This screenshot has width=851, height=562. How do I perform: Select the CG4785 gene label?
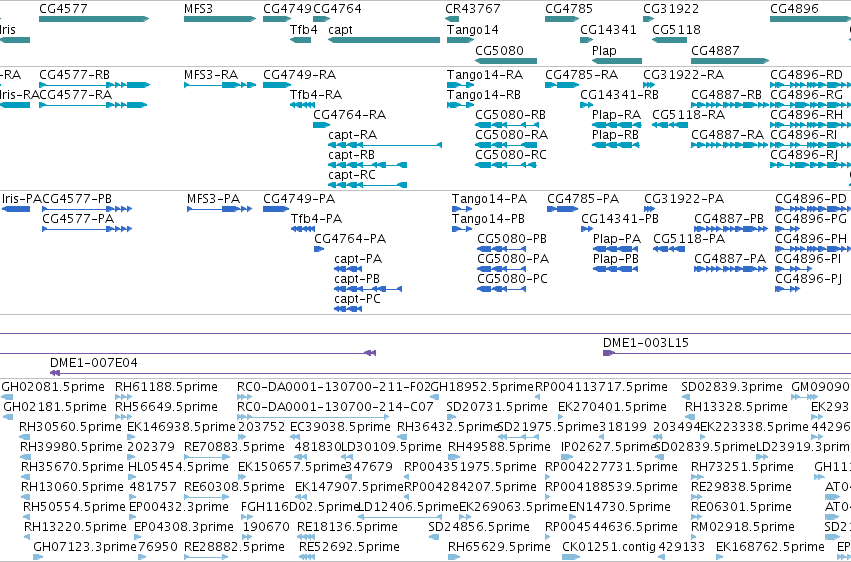(569, 9)
